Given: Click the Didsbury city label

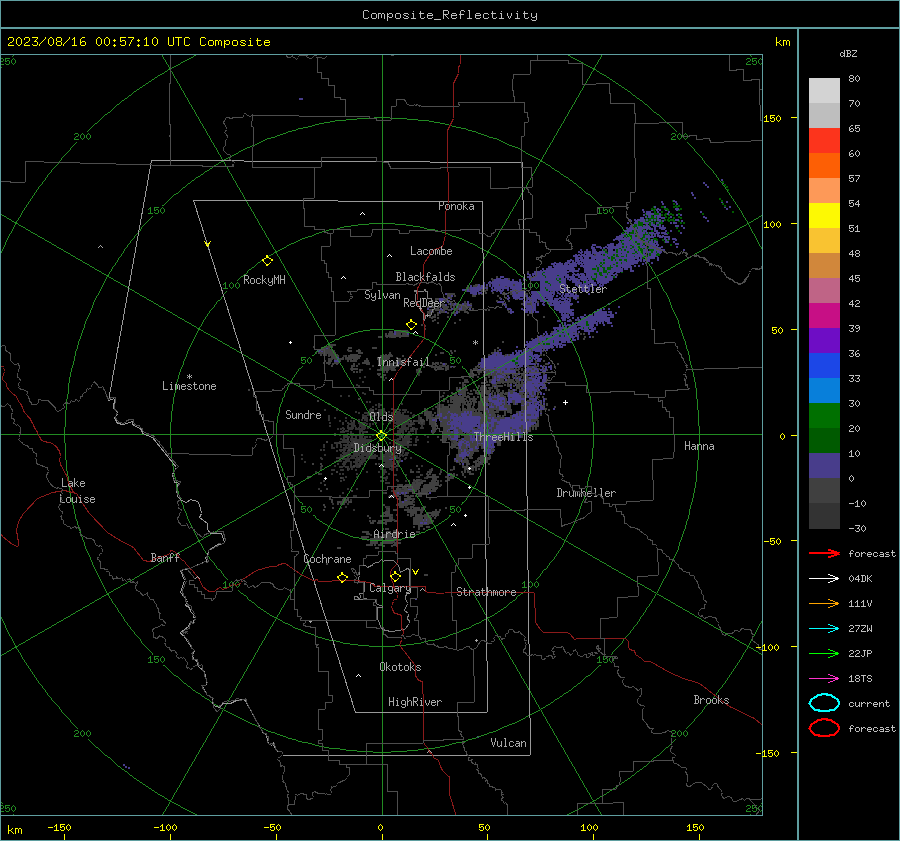Looking at the screenshot, I should tap(377, 448).
